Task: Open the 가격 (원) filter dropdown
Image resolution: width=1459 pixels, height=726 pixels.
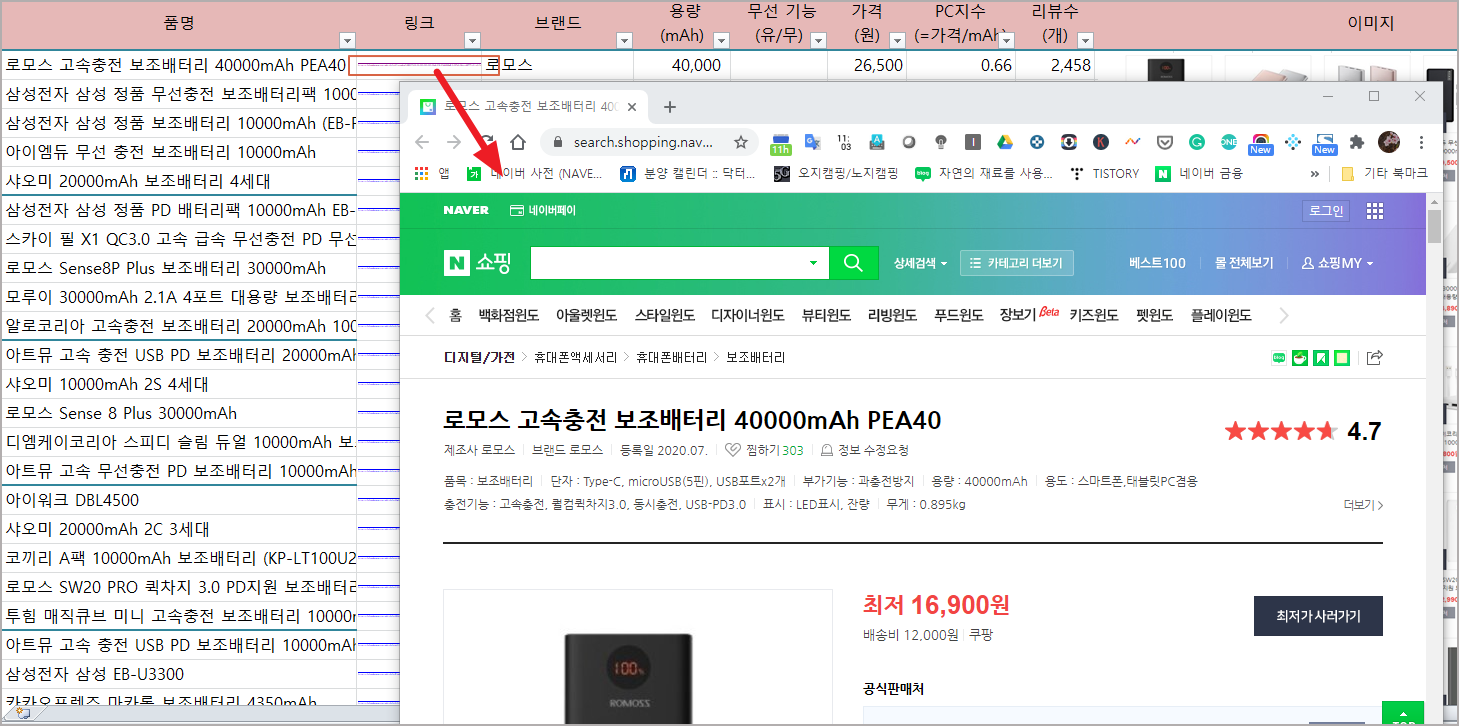Action: pyautogui.click(x=897, y=40)
